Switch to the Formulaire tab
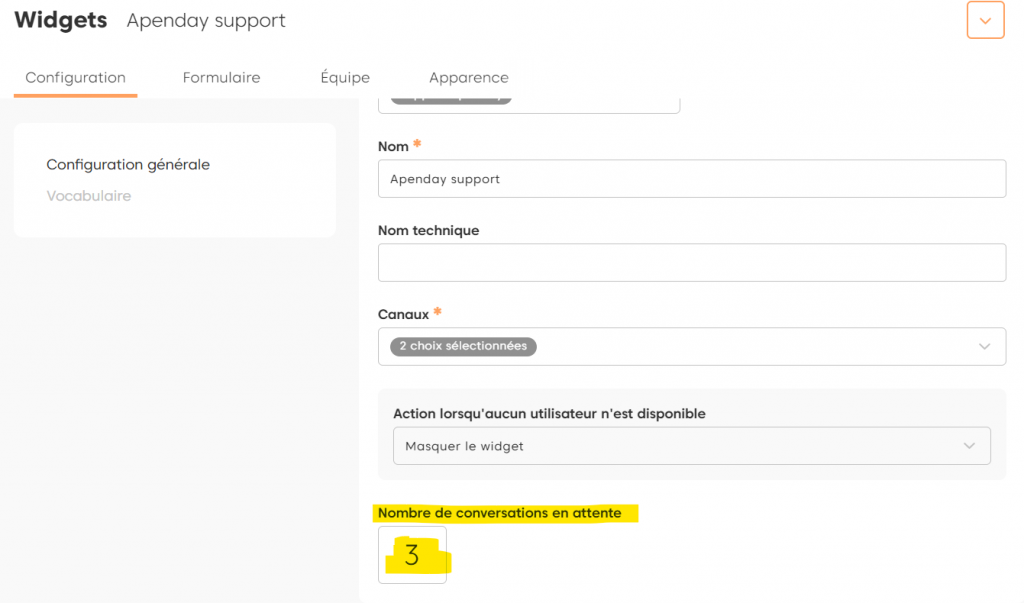 pos(221,78)
